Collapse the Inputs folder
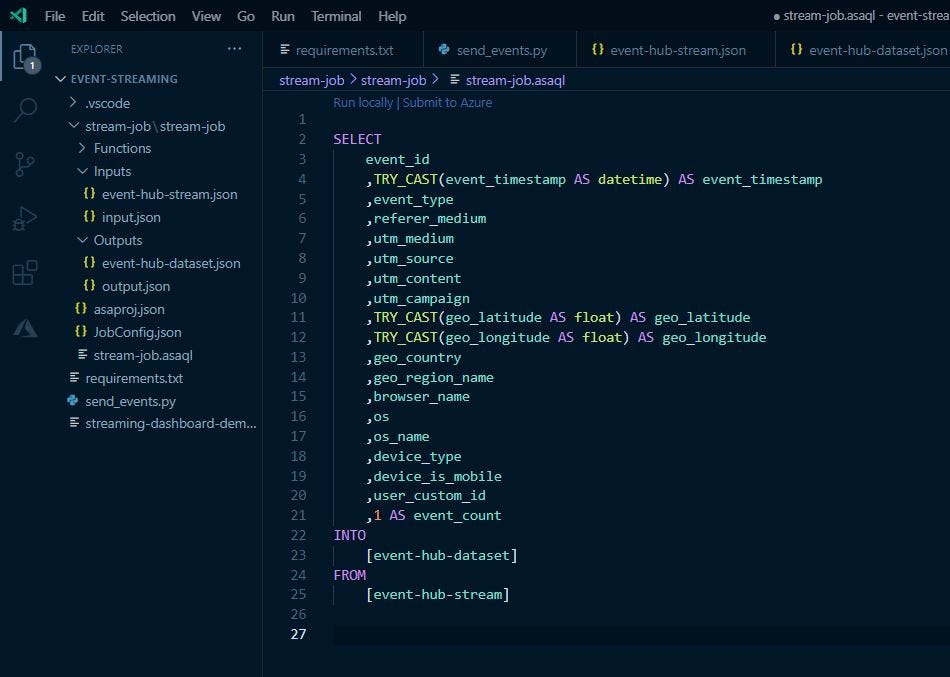The height and width of the screenshot is (677, 950). (112, 171)
